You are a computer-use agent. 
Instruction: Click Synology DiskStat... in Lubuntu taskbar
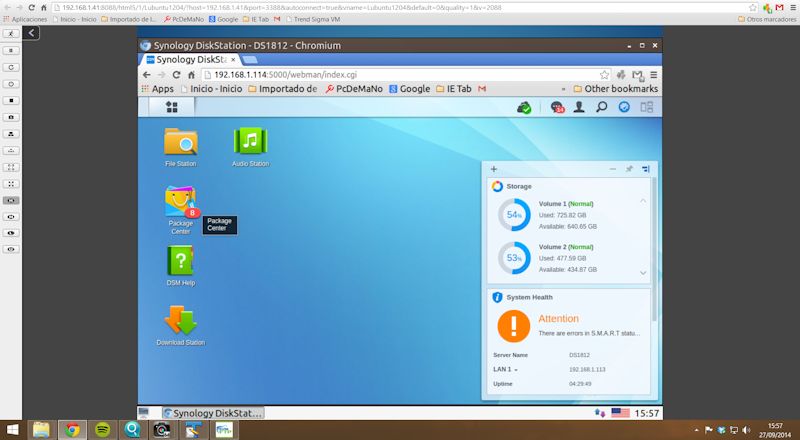(x=213, y=413)
